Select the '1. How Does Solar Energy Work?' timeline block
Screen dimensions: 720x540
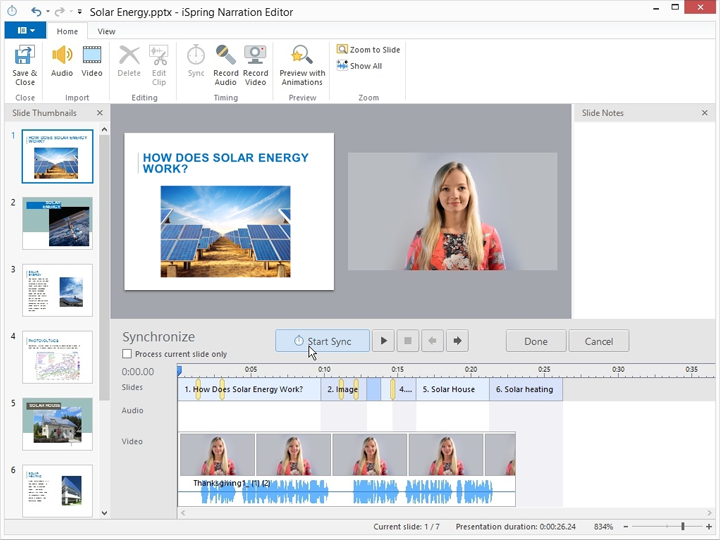pyautogui.click(x=249, y=389)
